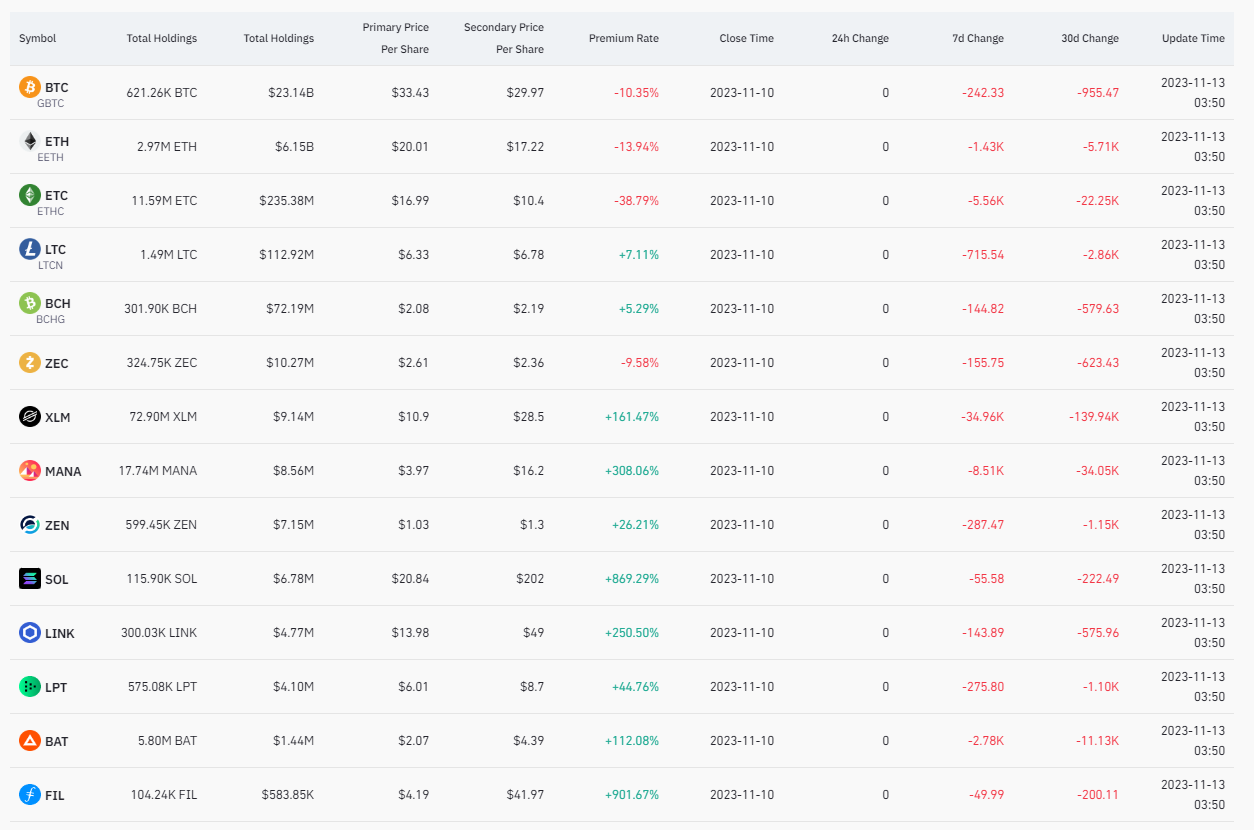Image resolution: width=1254 pixels, height=830 pixels.
Task: Click the Basic Attention Token BAT icon
Action: [30, 741]
